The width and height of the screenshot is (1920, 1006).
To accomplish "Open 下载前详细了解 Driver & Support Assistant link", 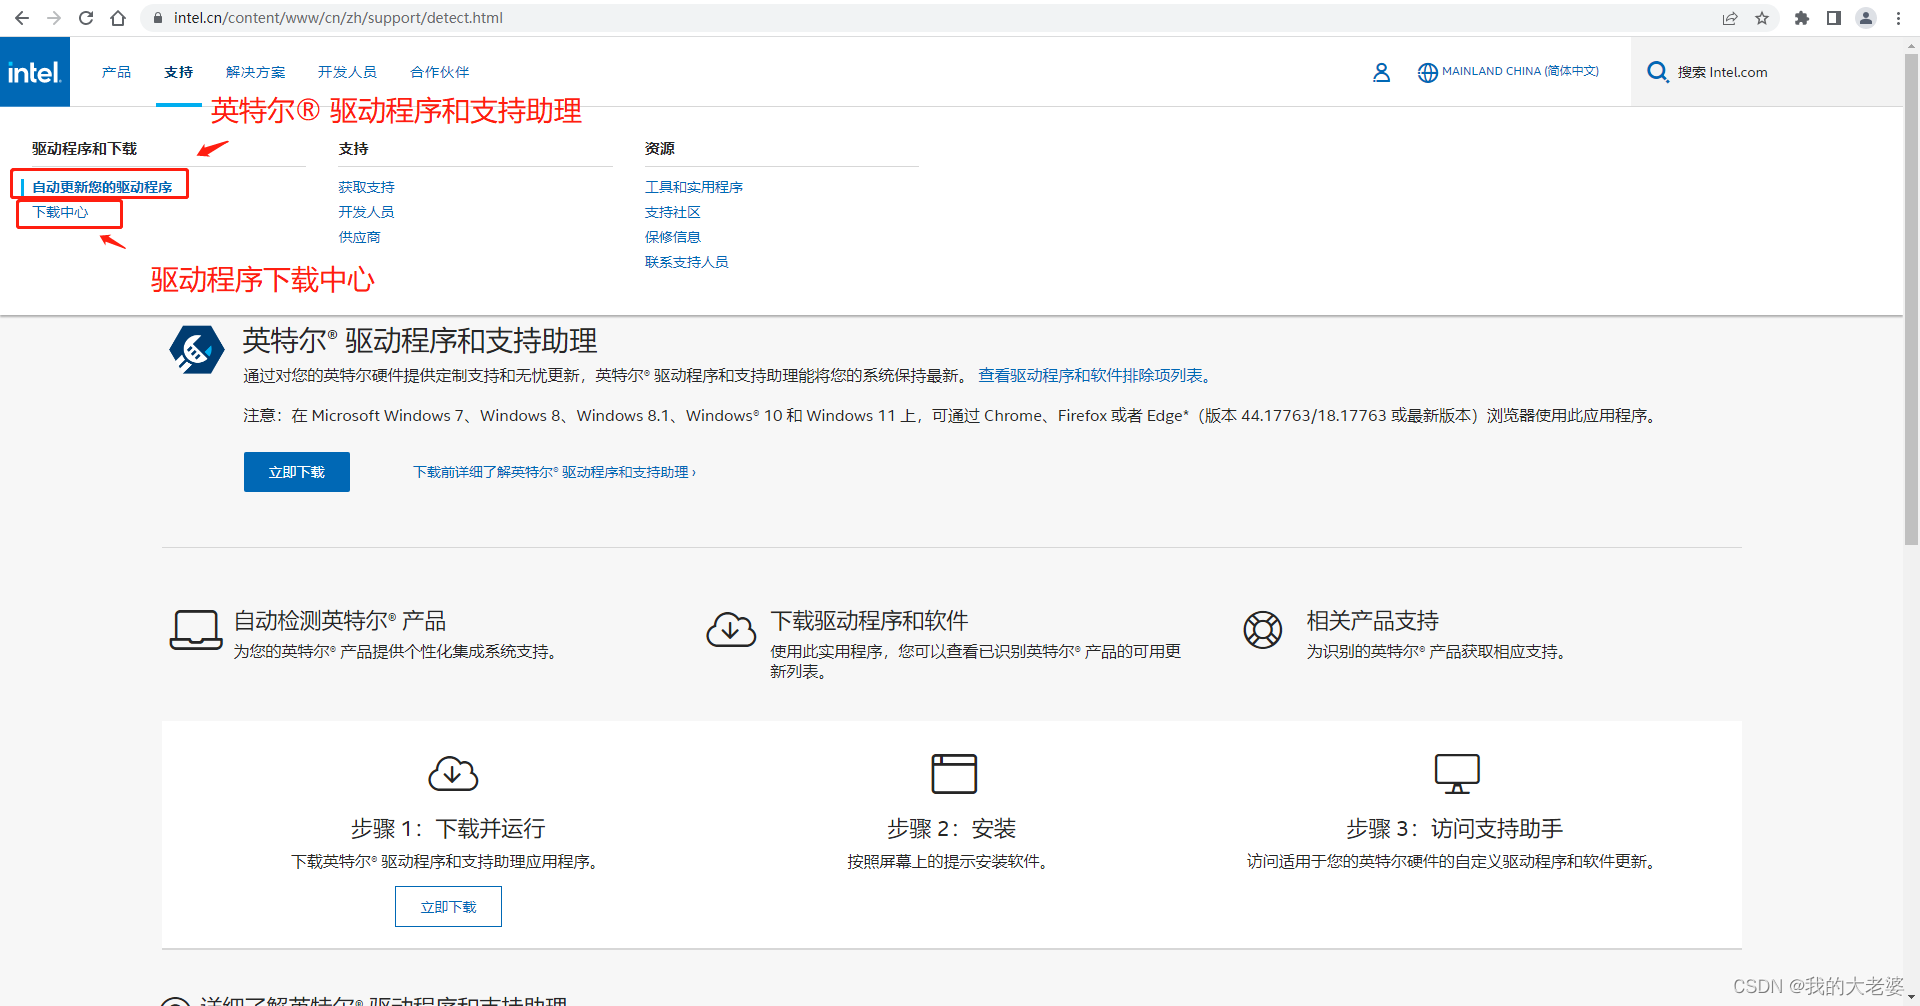I will pyautogui.click(x=555, y=472).
